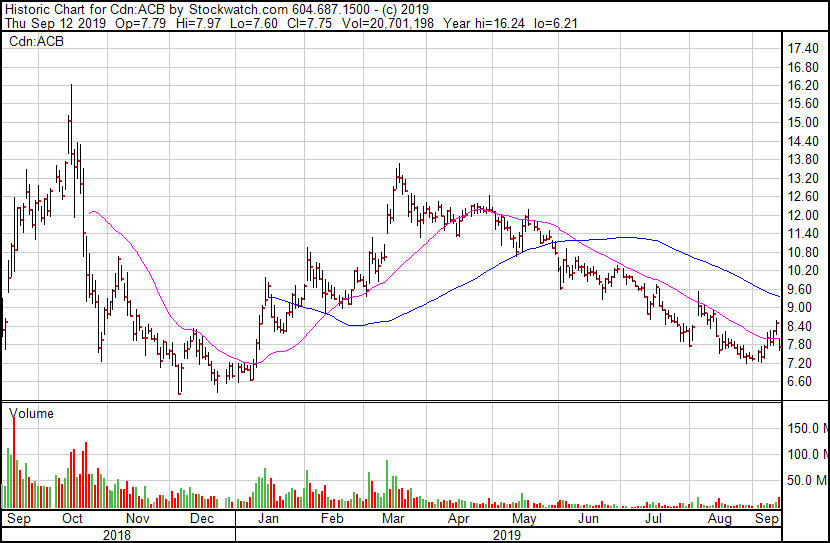
Task: Click the '2019' year label on bottom axis
Action: click(x=507, y=535)
